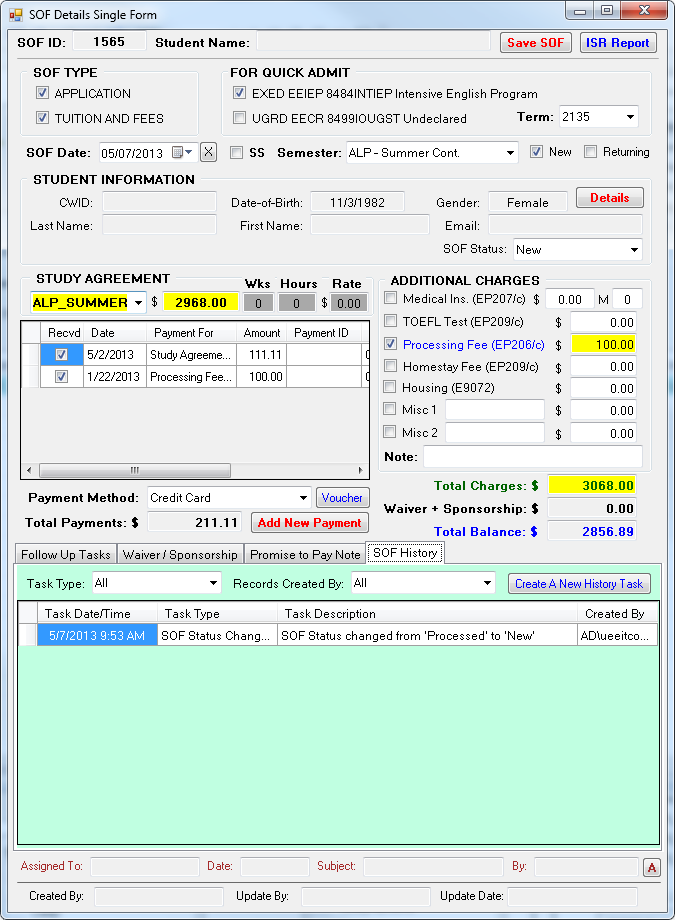Click the red A icon button
The width and height of the screenshot is (675, 920).
pos(652,867)
